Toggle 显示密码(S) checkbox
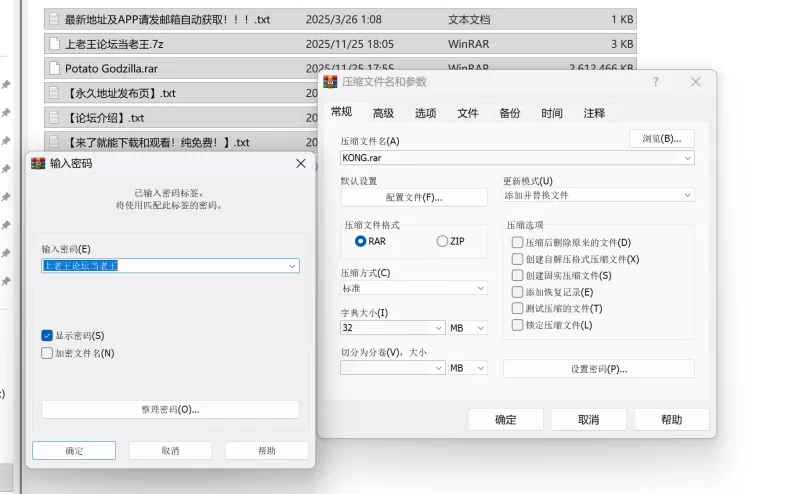 (x=47, y=335)
